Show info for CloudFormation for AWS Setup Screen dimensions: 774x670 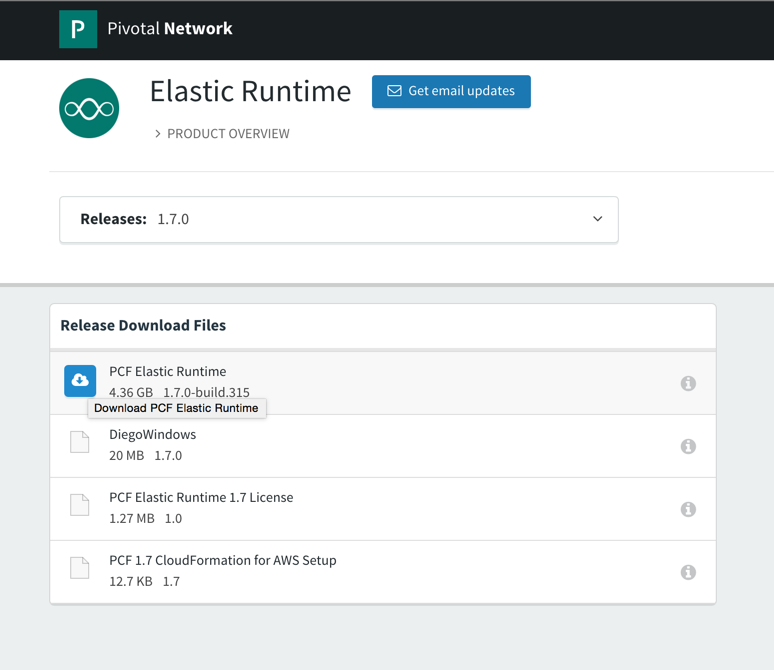(688, 572)
